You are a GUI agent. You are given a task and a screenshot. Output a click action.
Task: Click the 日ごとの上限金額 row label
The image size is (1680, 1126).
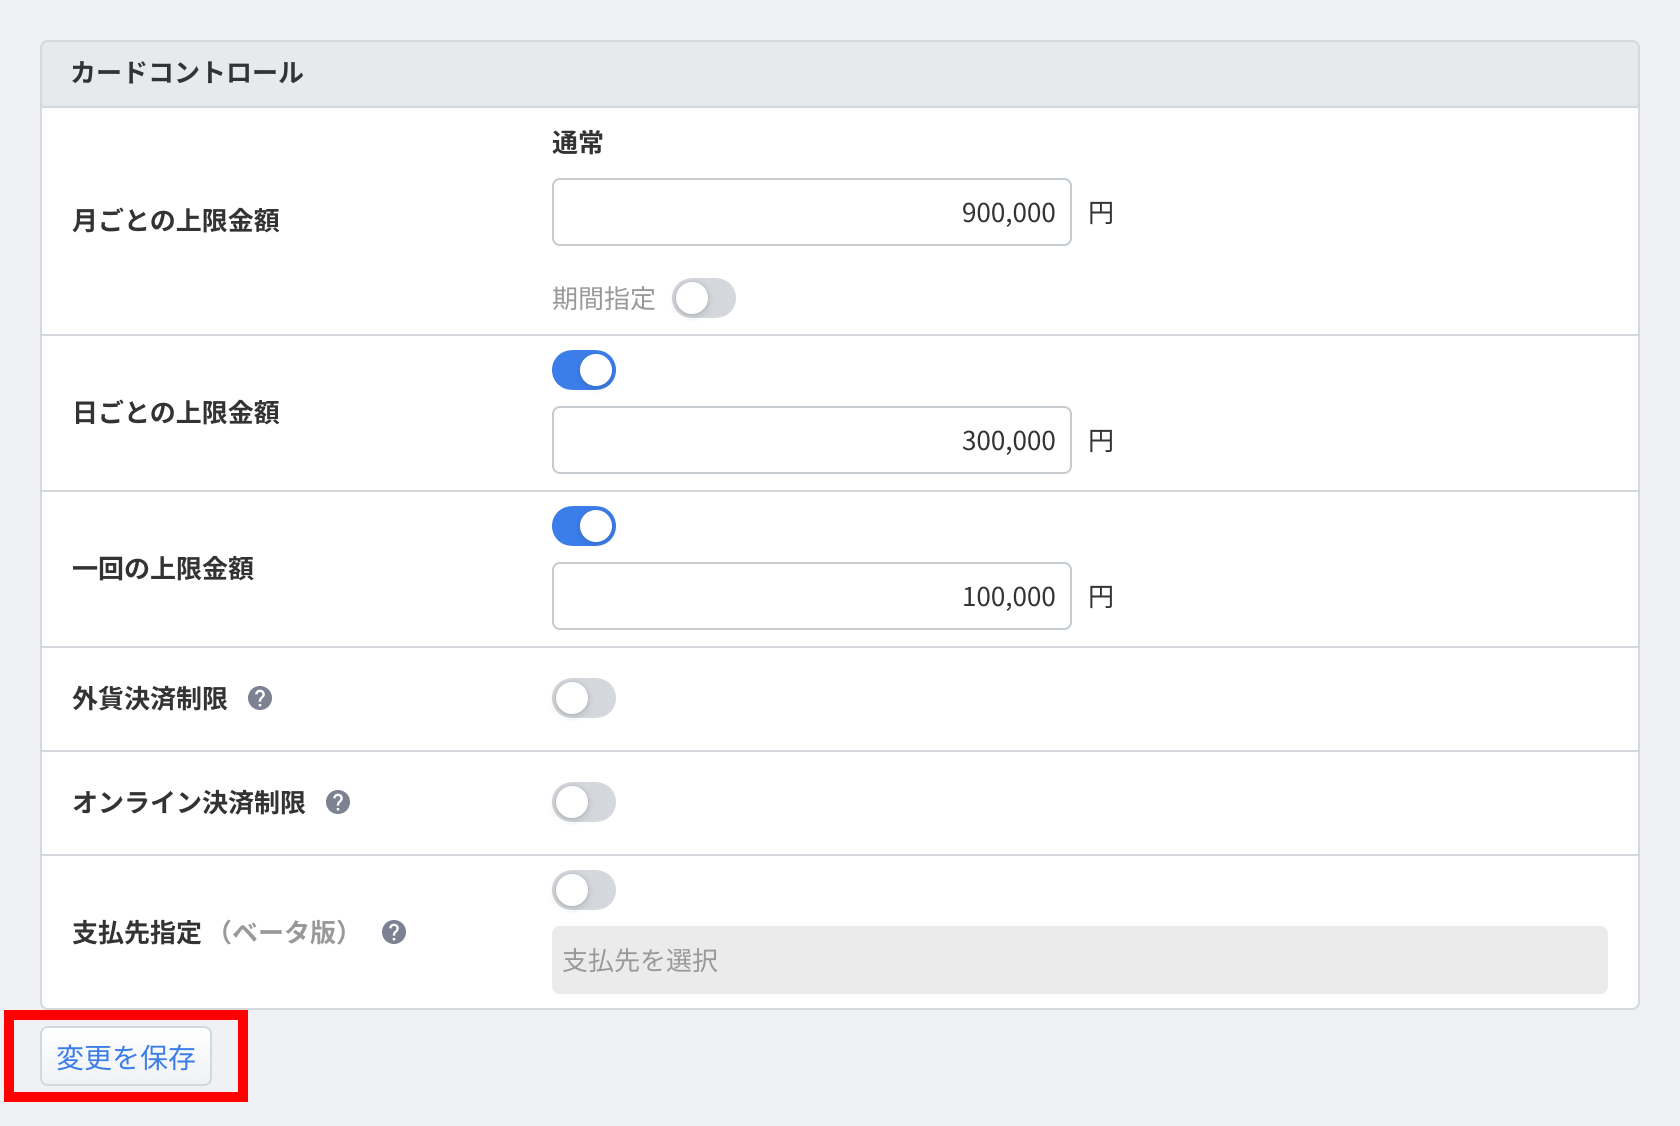176,412
